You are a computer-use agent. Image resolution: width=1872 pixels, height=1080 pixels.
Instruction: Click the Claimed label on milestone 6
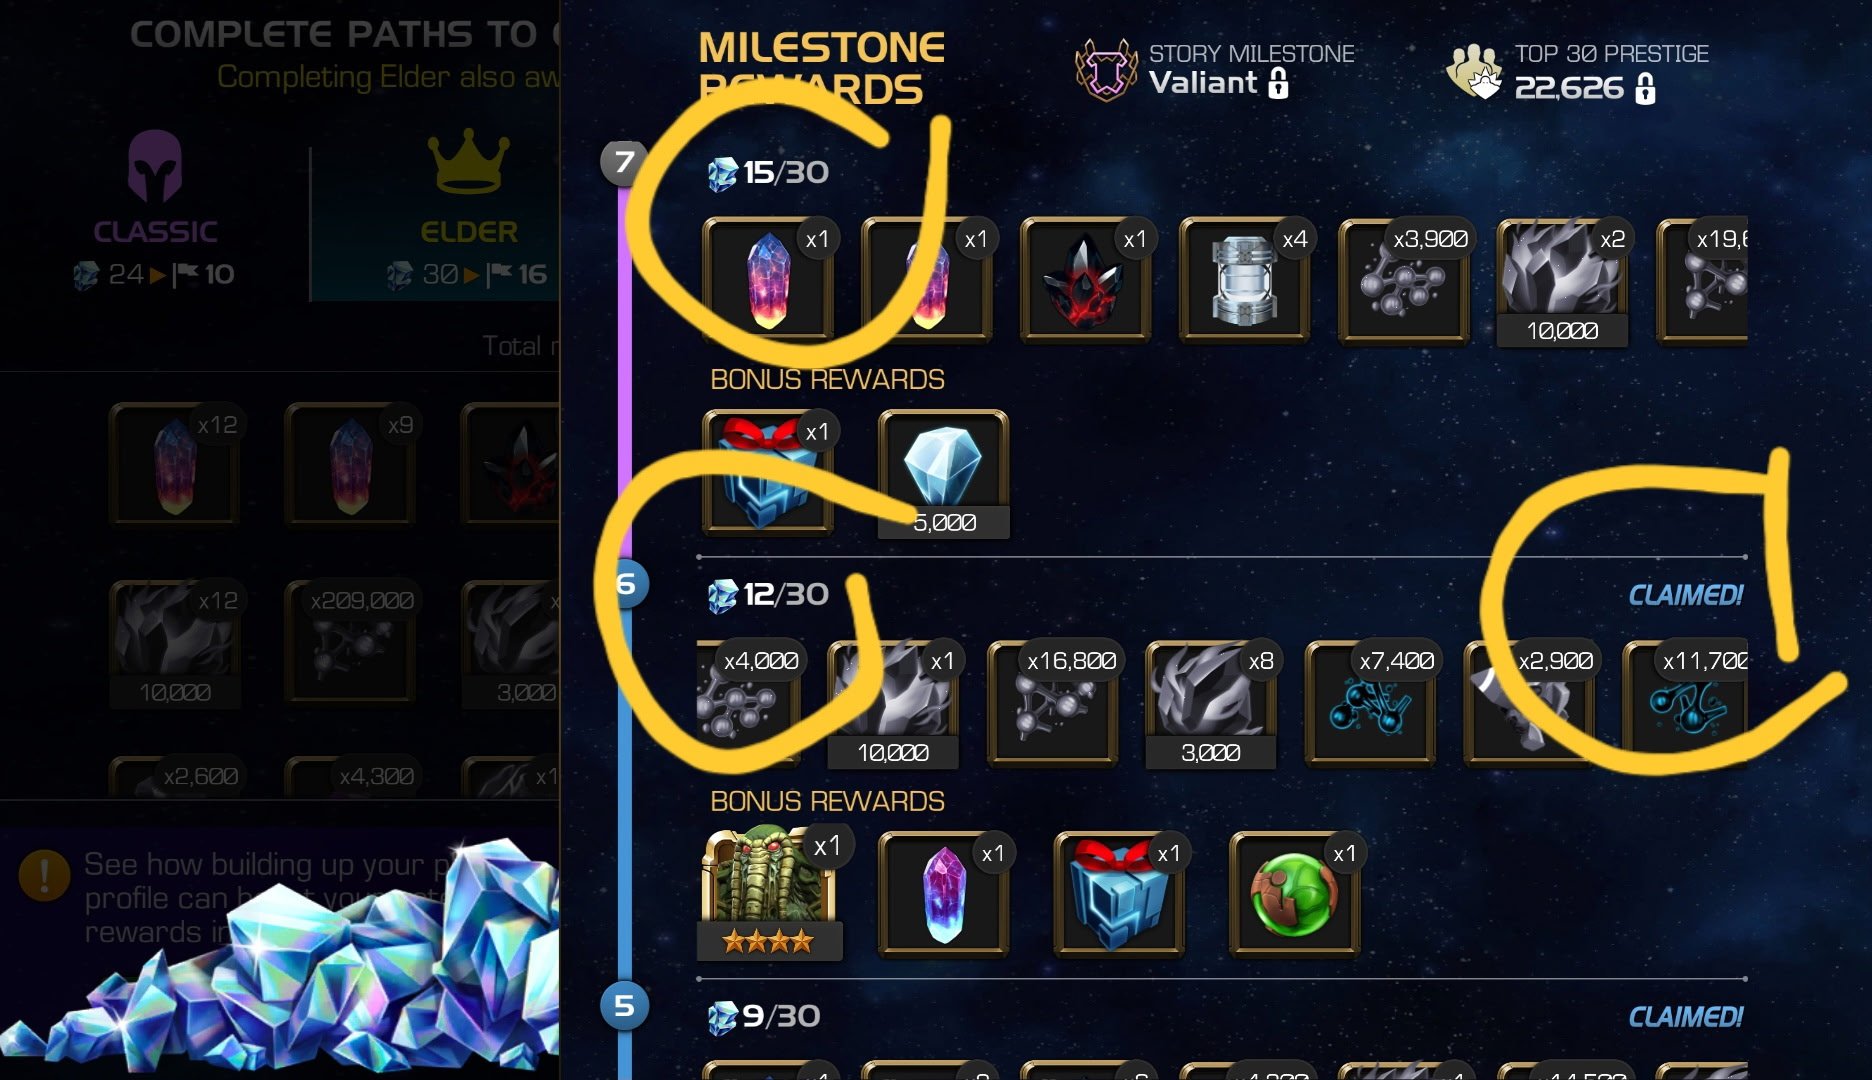[x=1686, y=595]
